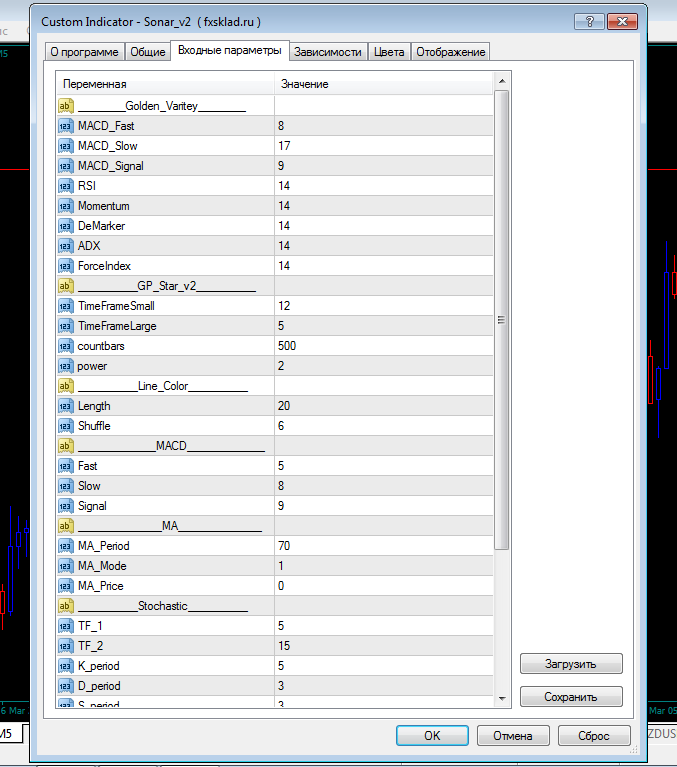Click the Загрузить button

pos(571,664)
